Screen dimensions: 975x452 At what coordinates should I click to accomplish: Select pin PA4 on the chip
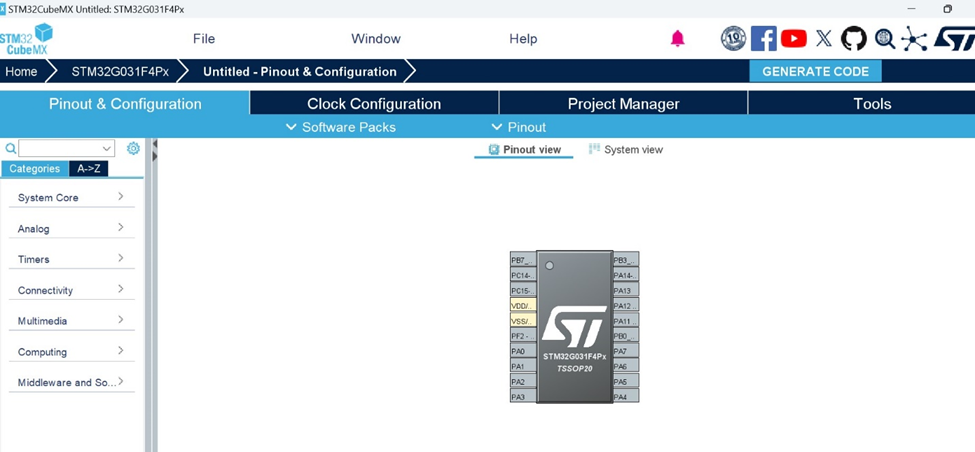pyautogui.click(x=626, y=396)
